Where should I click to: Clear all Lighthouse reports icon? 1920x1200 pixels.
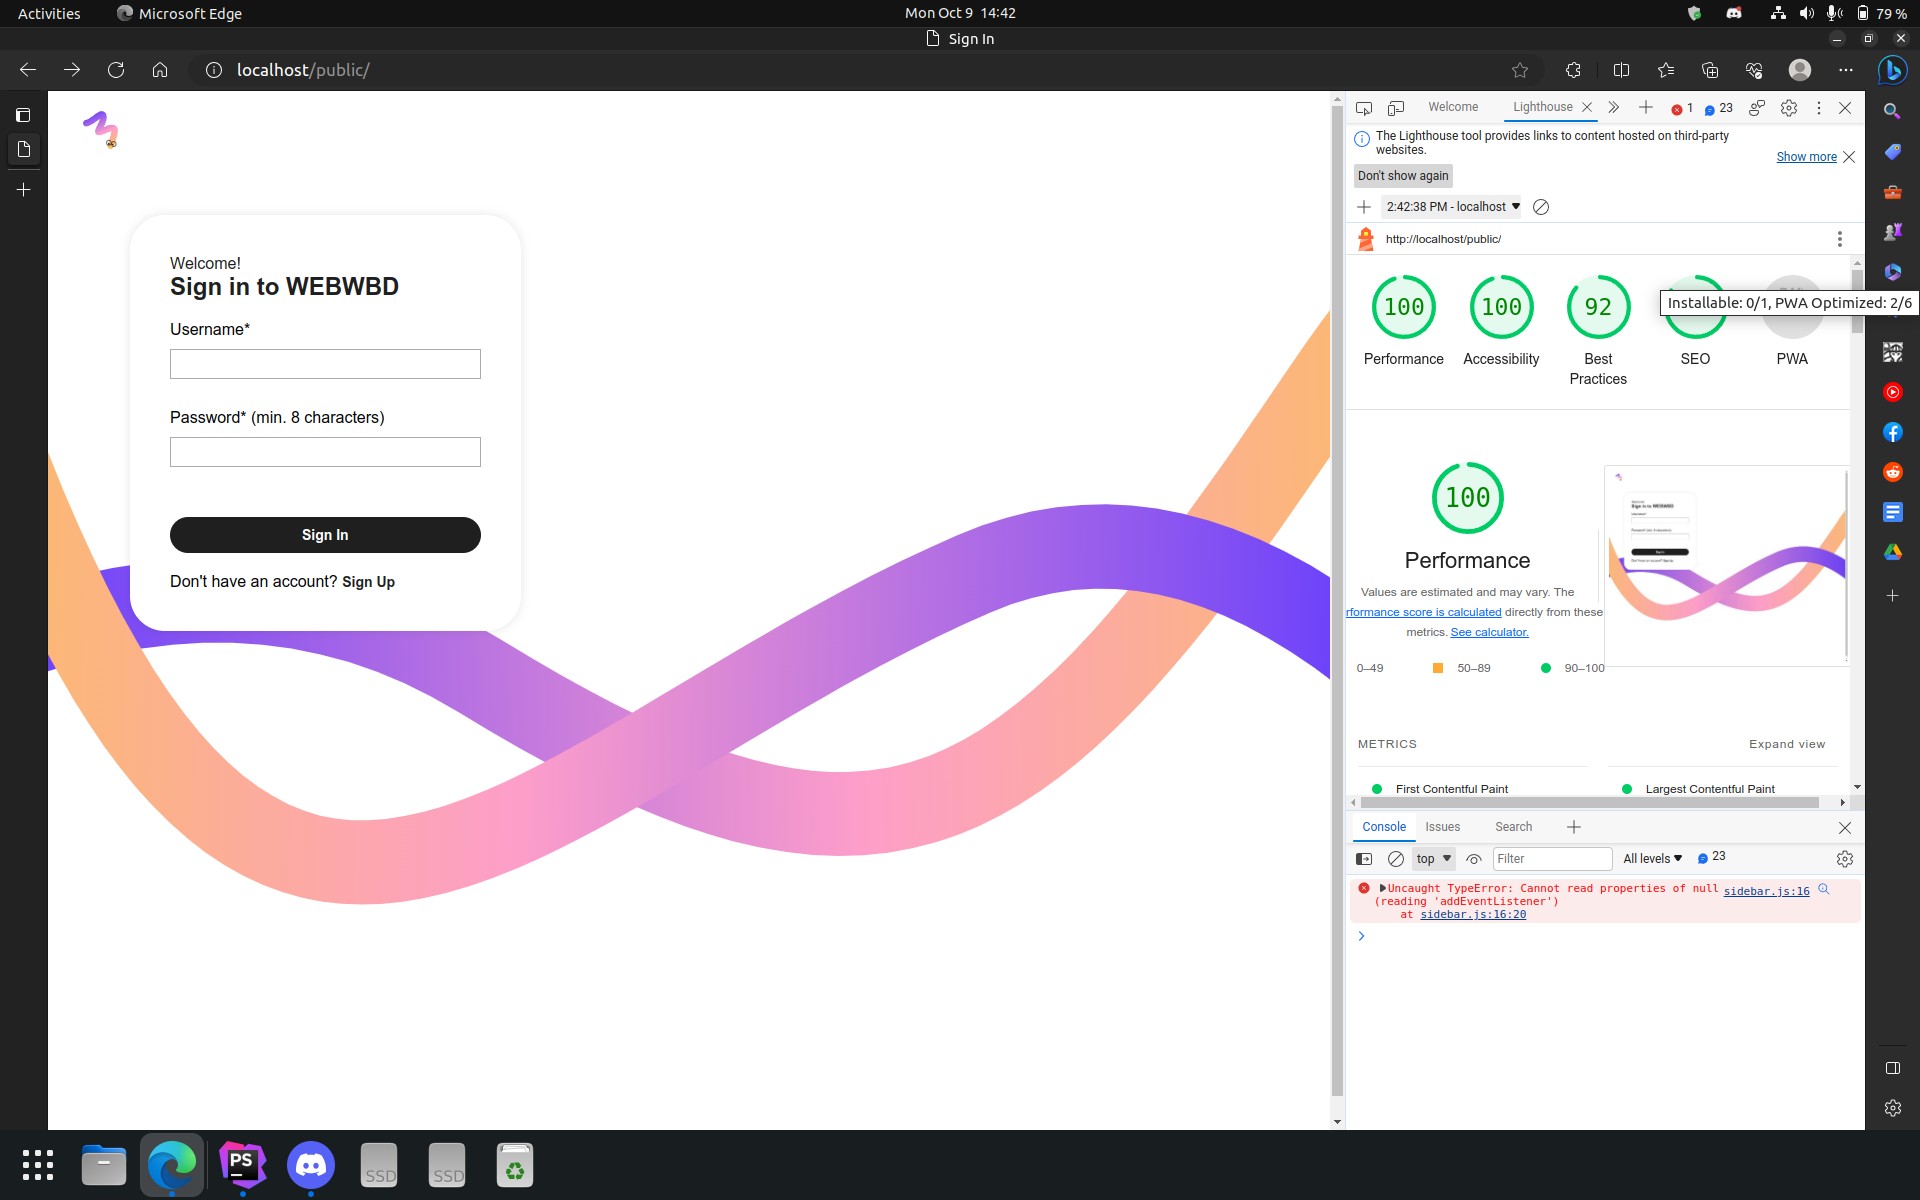[1541, 207]
